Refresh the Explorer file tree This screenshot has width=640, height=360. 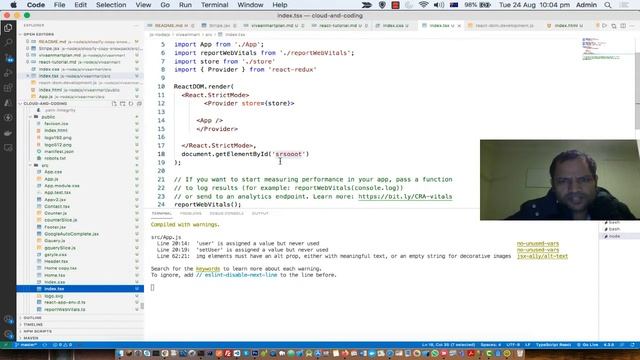[x=131, y=104]
